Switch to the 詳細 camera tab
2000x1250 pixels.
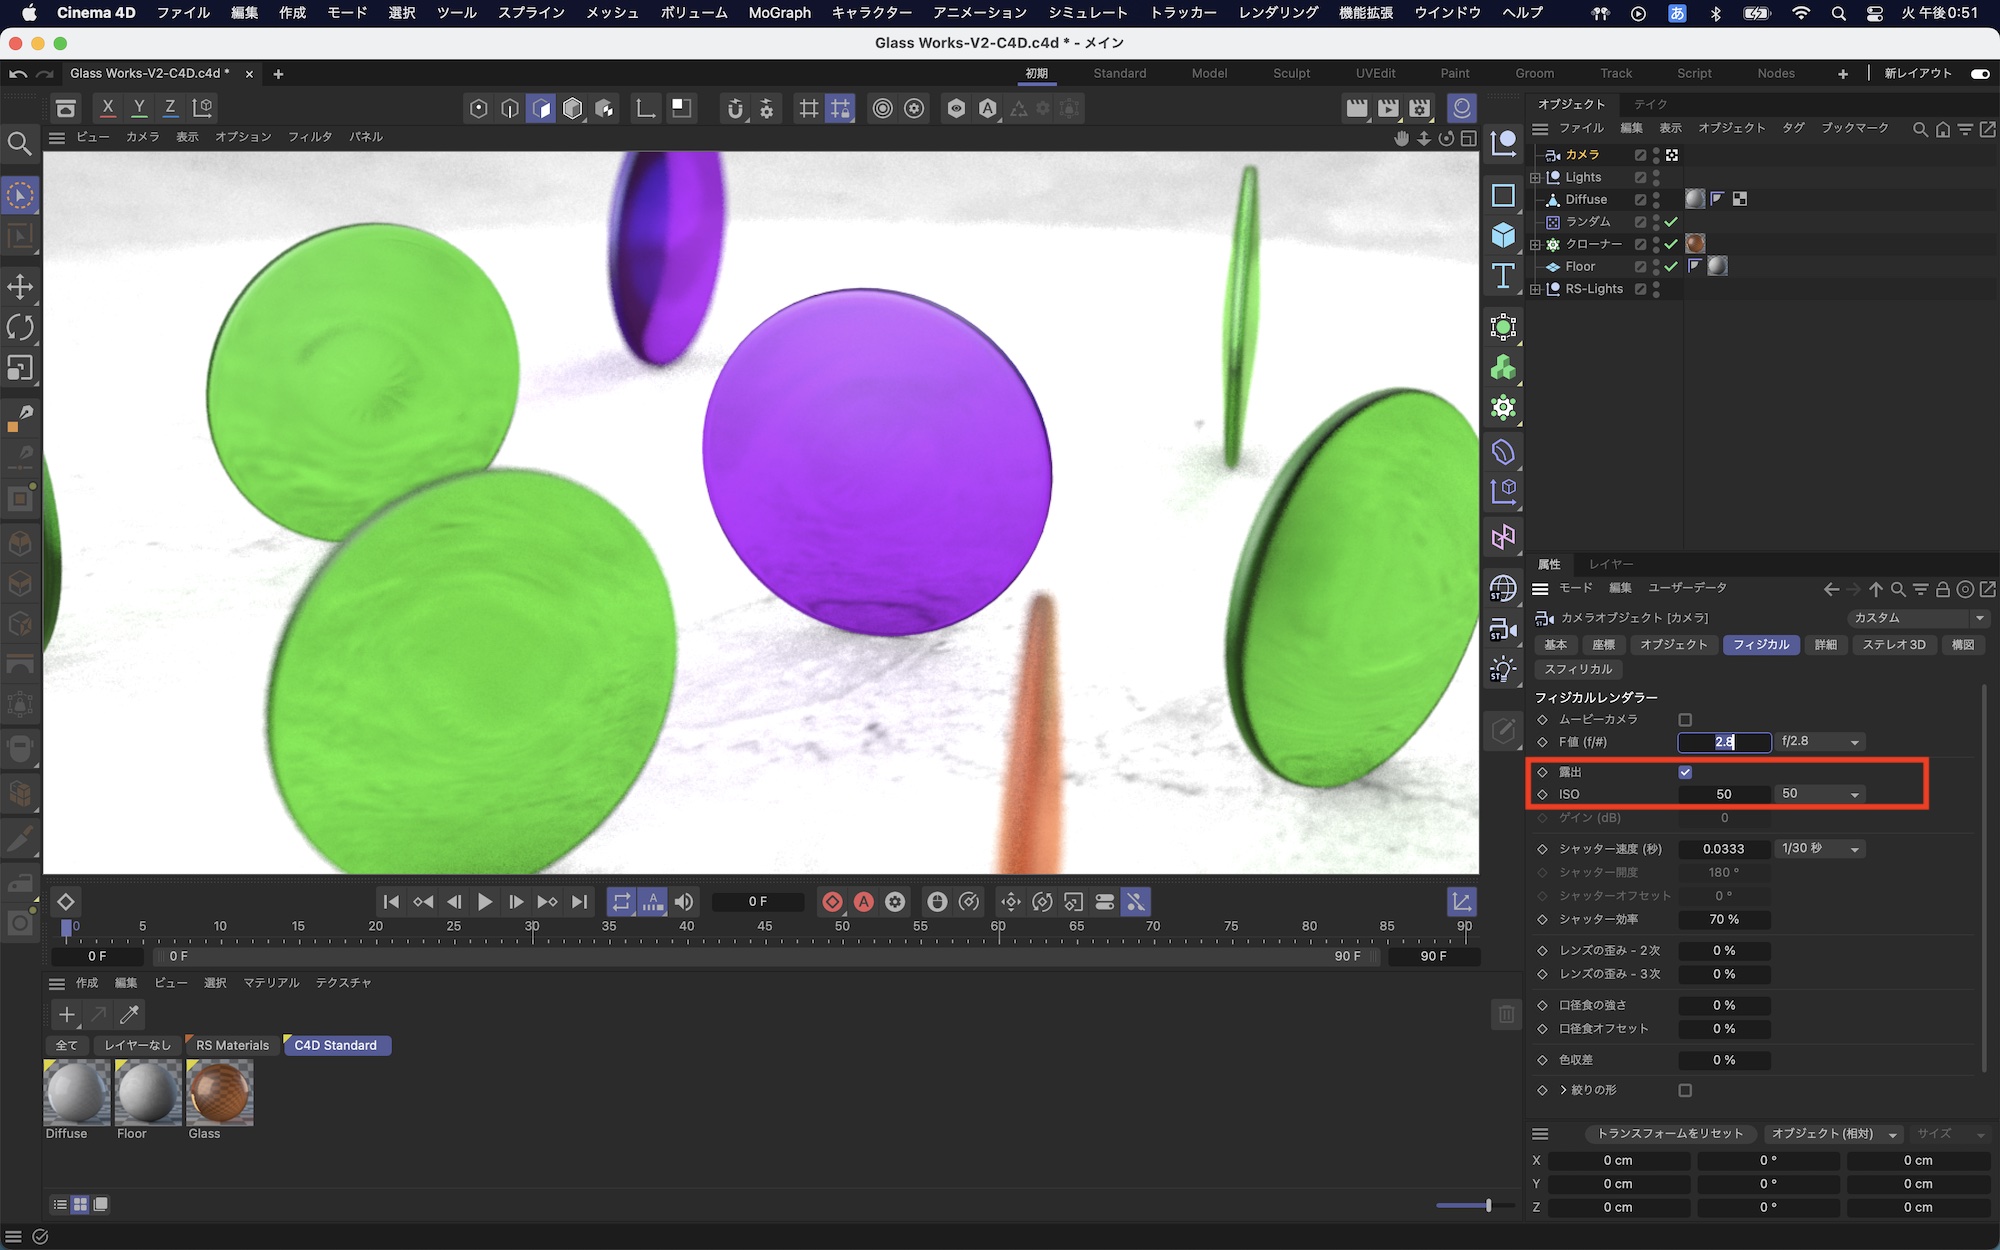pos(1825,645)
